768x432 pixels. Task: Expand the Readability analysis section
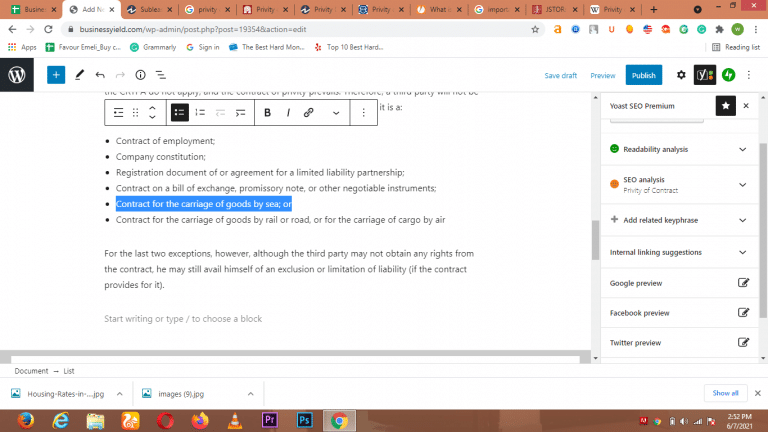742,149
